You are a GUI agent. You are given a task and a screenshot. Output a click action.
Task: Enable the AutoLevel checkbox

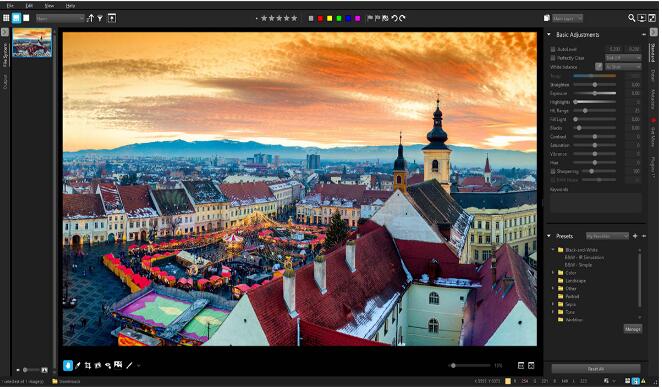click(553, 49)
